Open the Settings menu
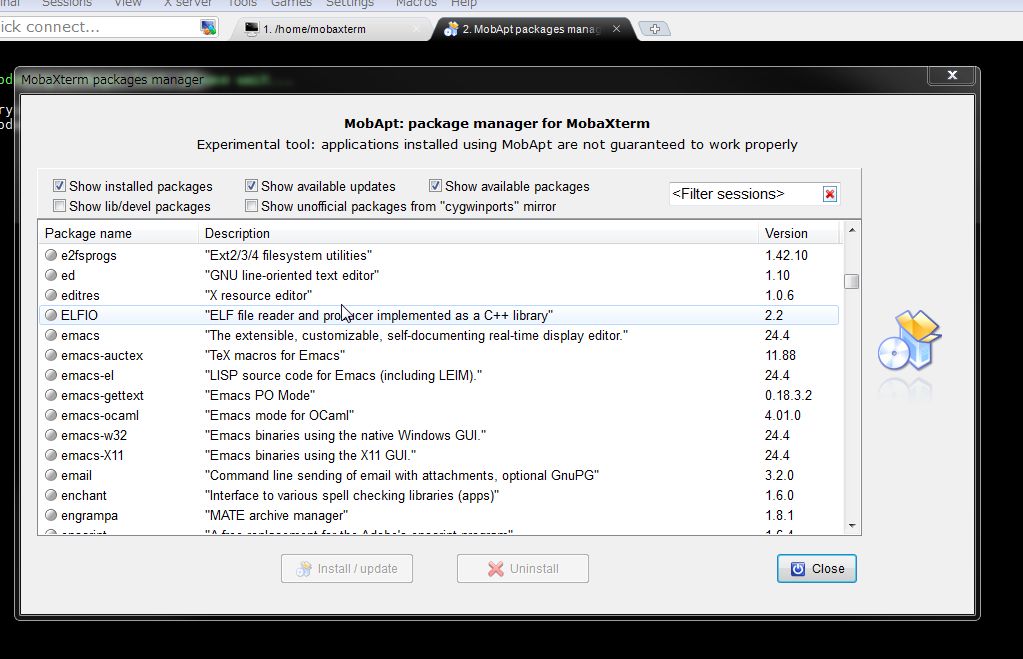Viewport: 1023px width, 659px height. click(350, 4)
